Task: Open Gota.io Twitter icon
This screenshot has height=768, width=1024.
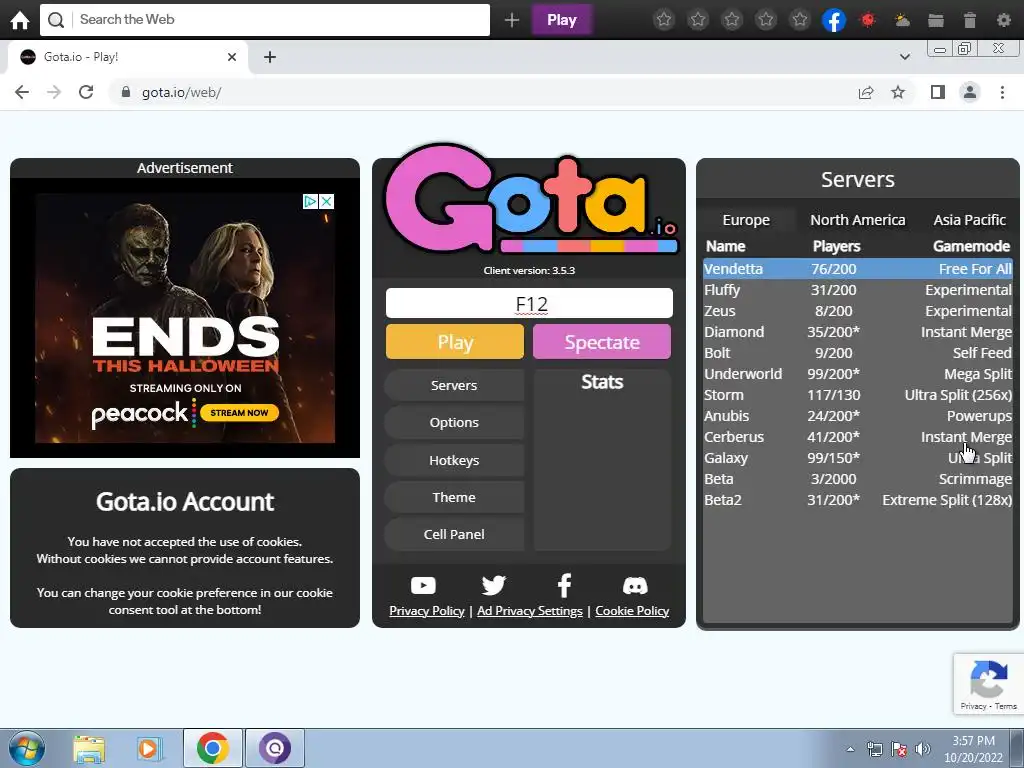Action: point(494,585)
